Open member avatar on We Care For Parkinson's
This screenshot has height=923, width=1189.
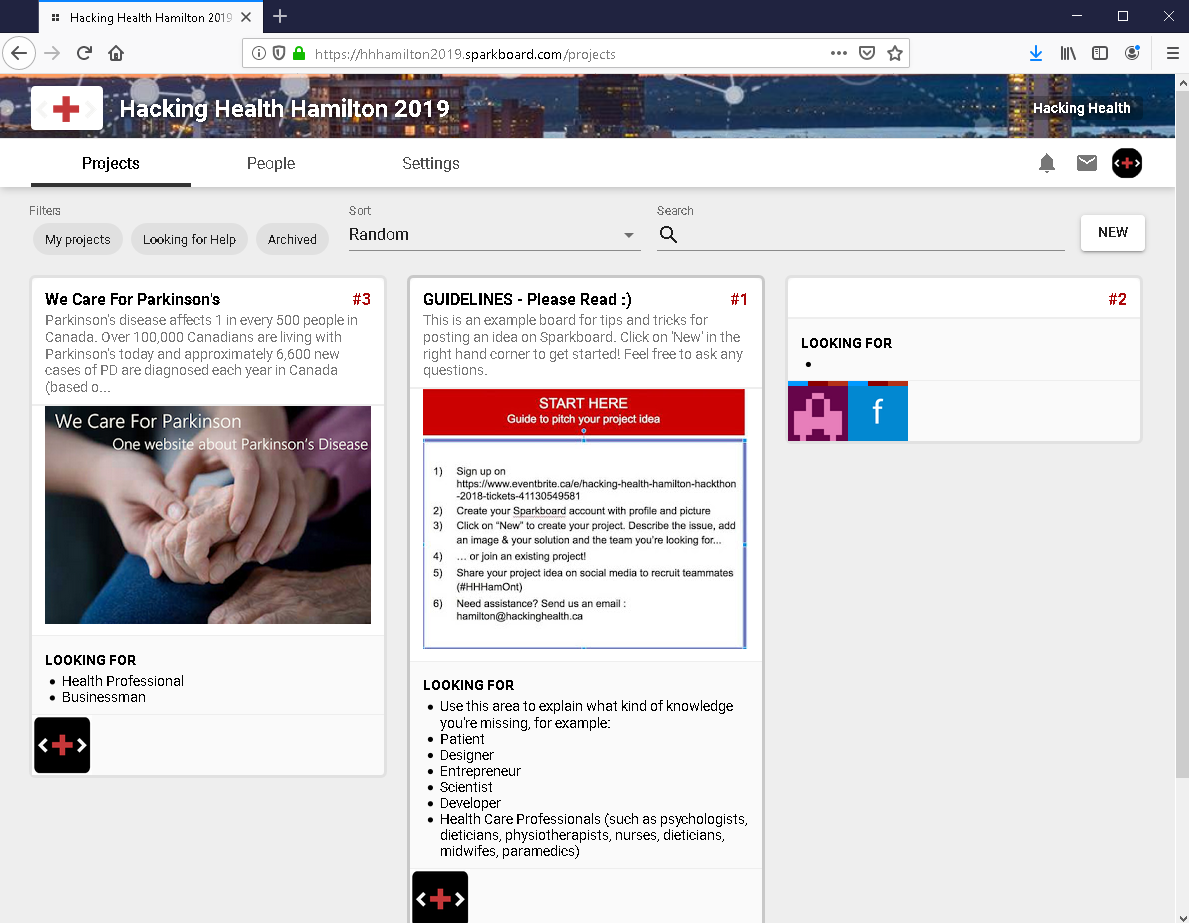pos(62,745)
